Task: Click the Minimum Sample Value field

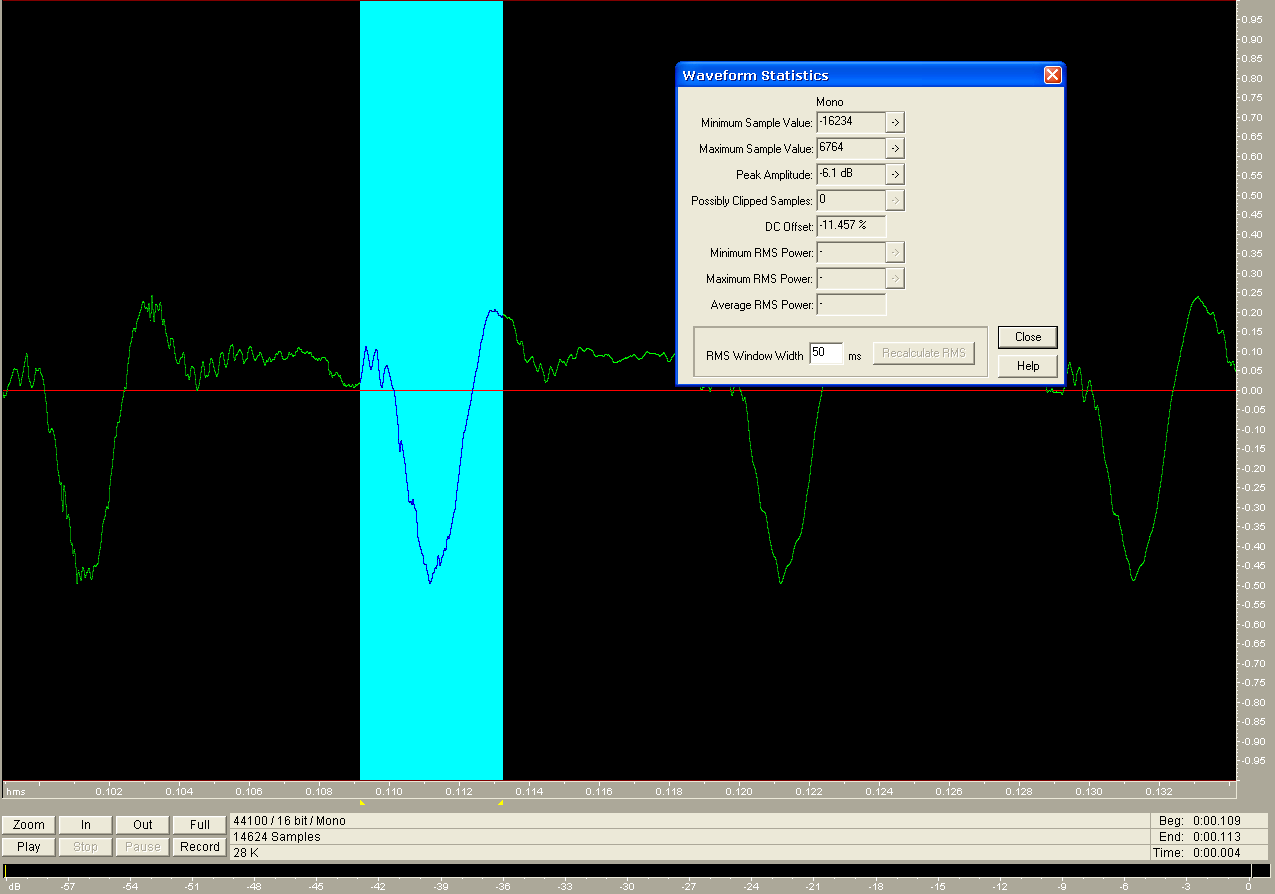Action: pos(851,122)
